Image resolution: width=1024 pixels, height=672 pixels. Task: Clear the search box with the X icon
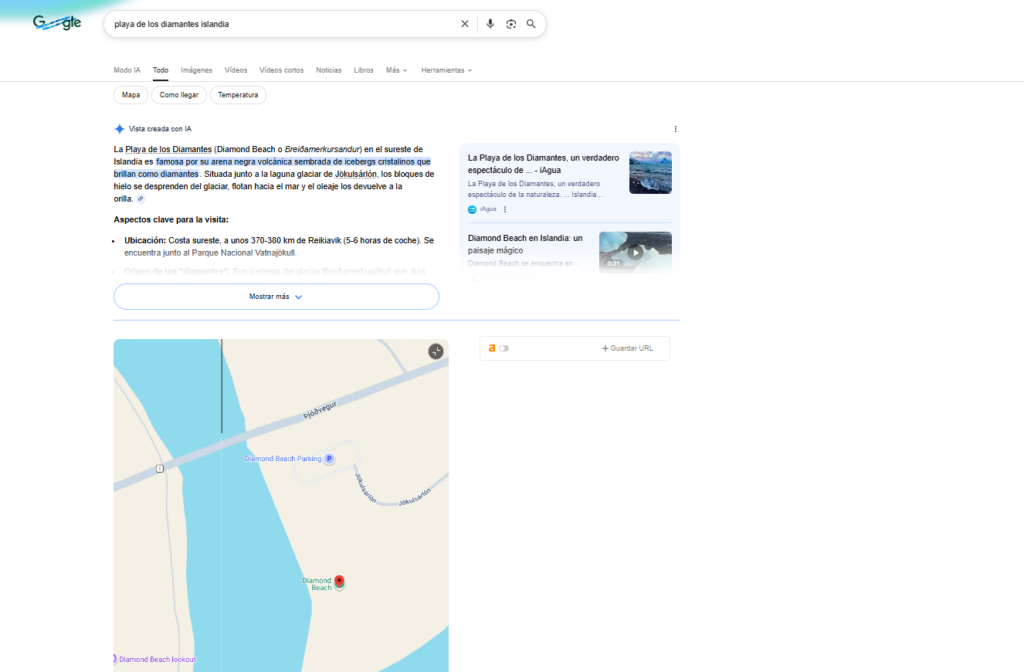[x=464, y=24]
